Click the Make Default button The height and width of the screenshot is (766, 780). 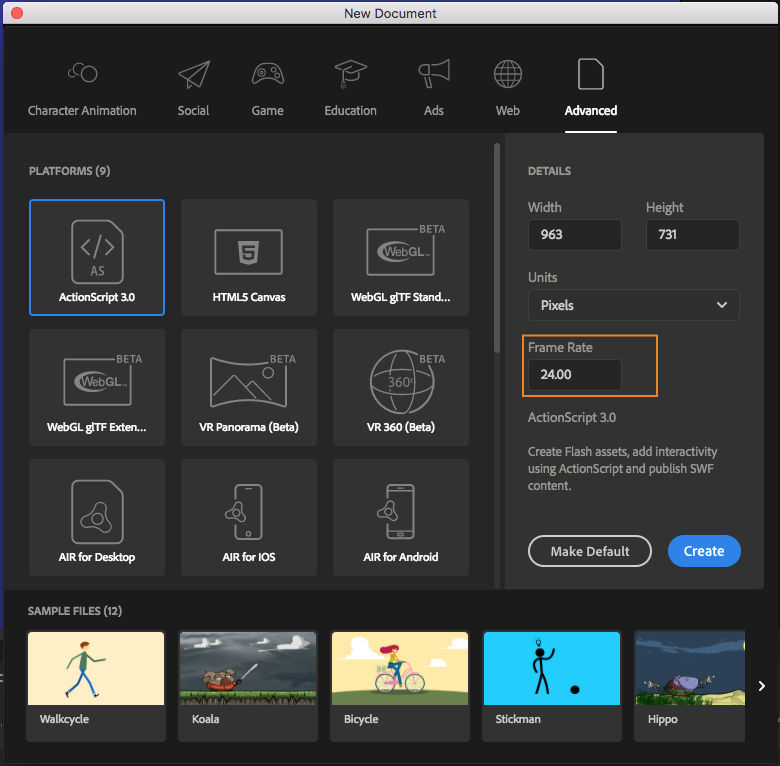point(589,551)
